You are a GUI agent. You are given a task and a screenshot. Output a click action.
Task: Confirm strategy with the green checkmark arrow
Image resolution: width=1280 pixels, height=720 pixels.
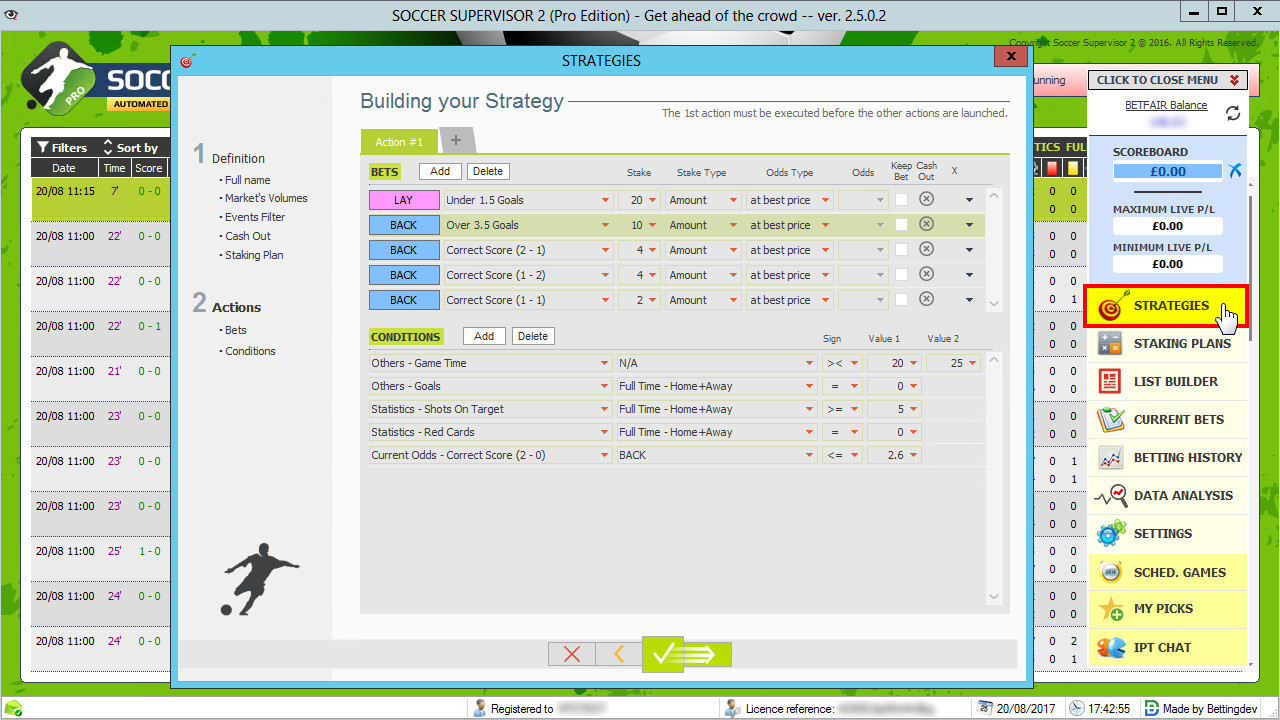687,653
